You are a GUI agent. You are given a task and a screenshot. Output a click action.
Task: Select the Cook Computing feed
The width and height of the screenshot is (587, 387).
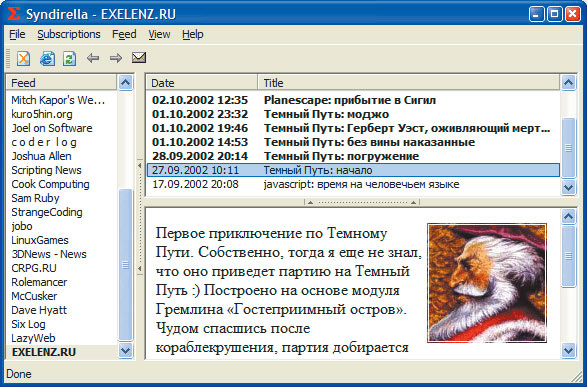coord(51,184)
